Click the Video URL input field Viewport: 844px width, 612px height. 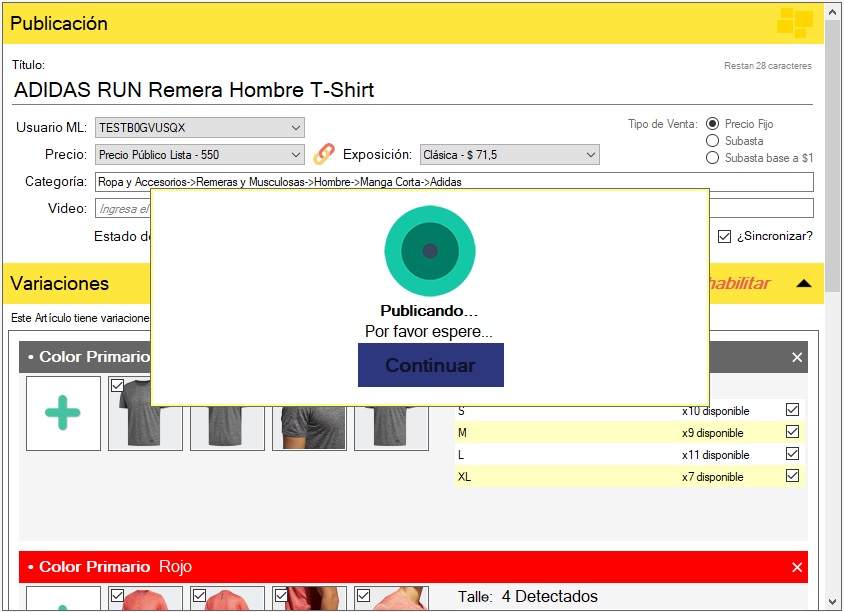(x=123, y=208)
